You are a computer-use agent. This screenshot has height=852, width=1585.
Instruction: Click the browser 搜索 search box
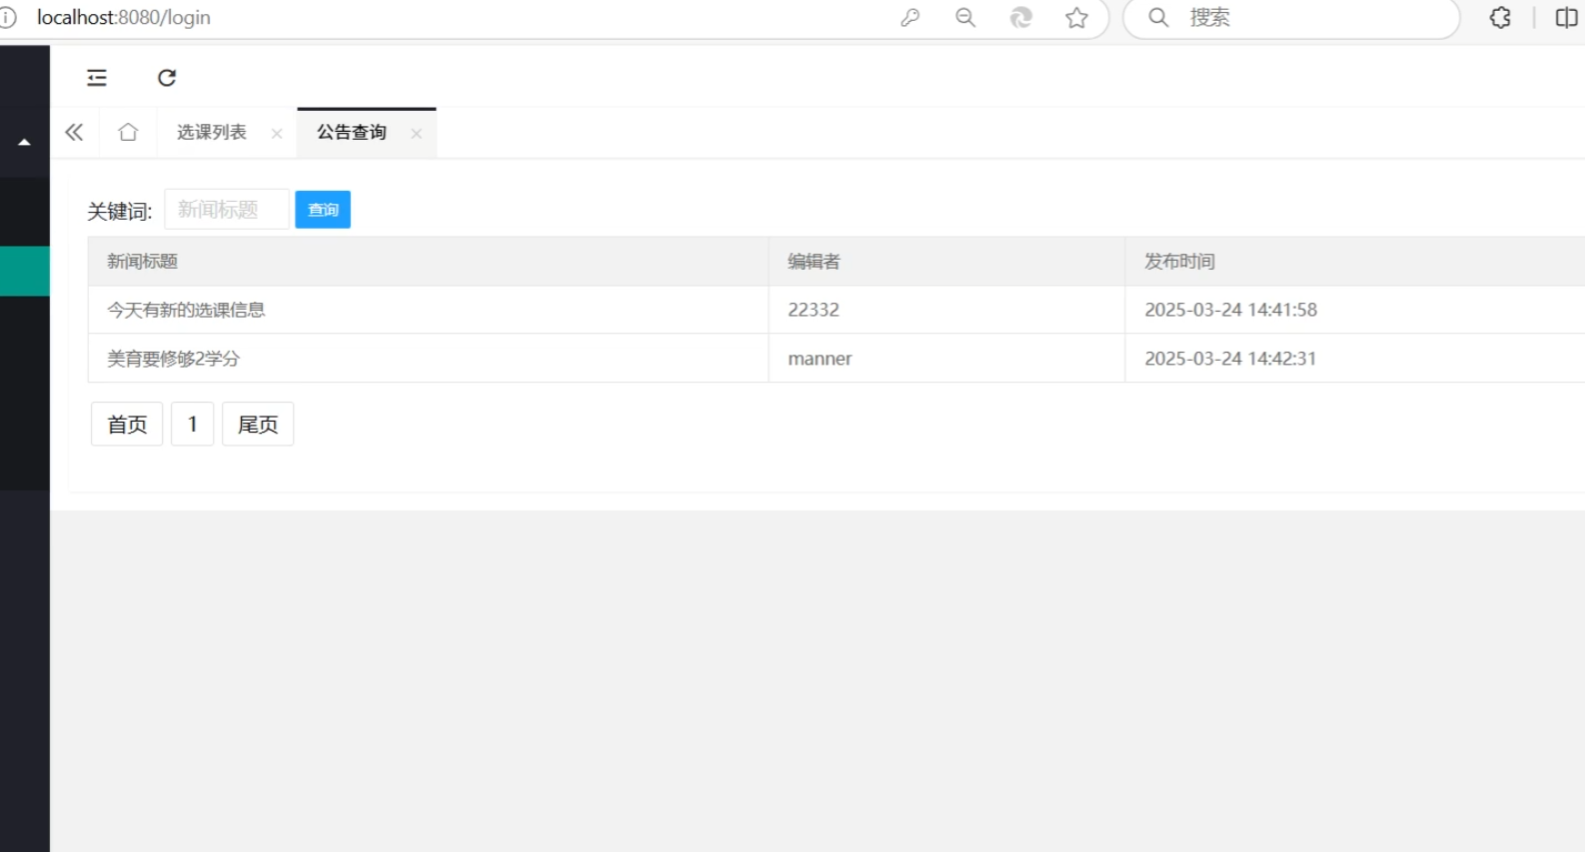pos(1300,18)
